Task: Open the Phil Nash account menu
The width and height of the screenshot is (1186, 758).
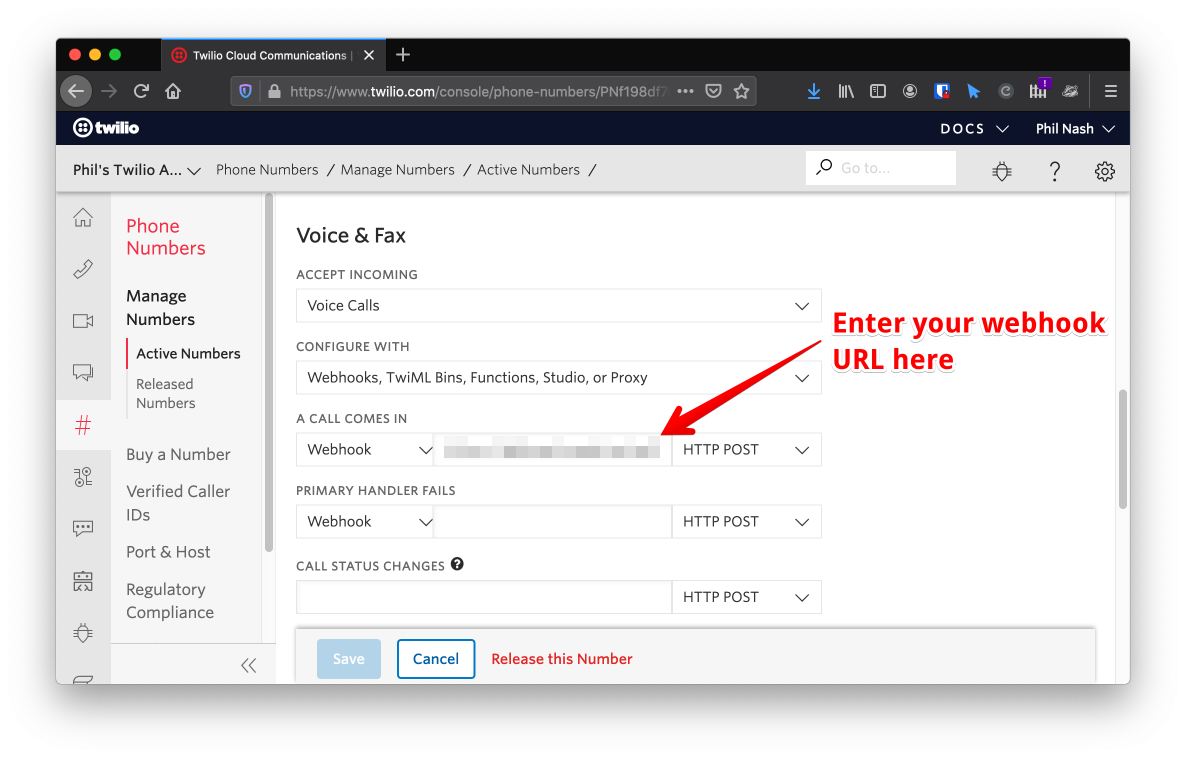Action: pos(1075,129)
